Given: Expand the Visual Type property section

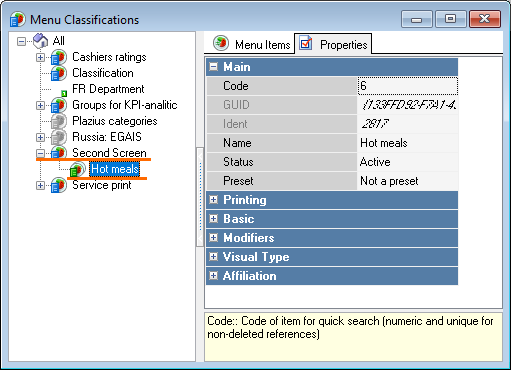Looking at the screenshot, I should (x=213, y=257).
